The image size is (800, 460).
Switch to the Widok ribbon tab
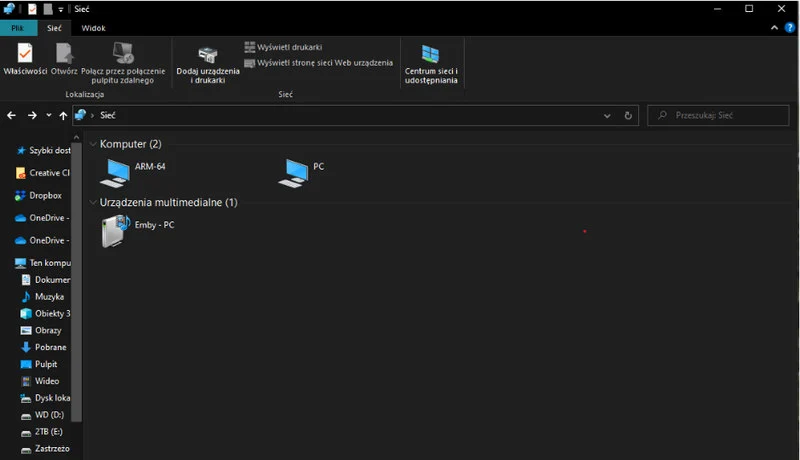tap(93, 29)
